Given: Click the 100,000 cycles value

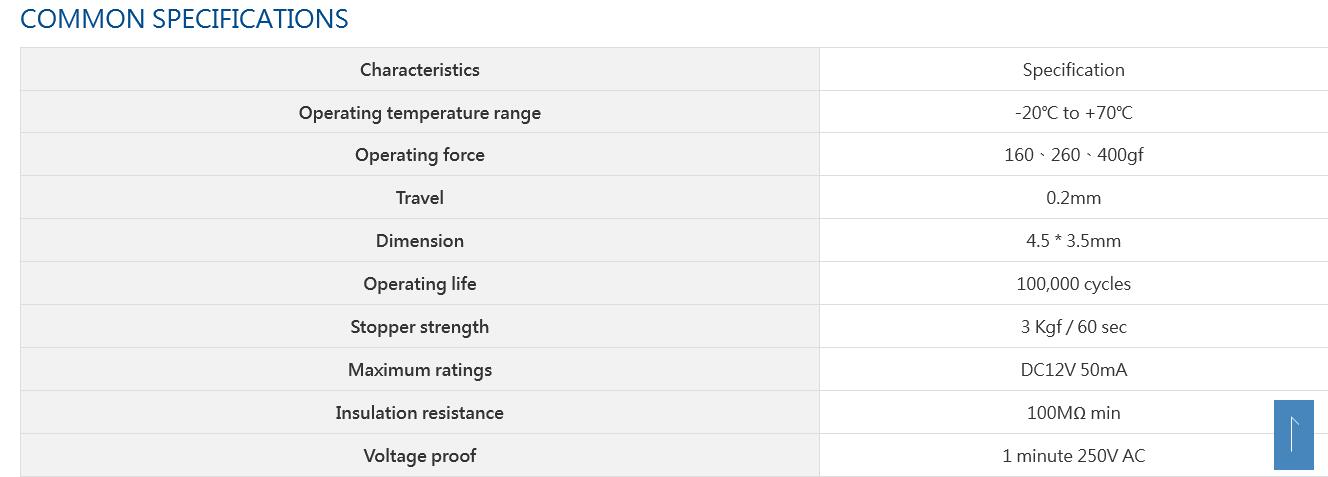Looking at the screenshot, I should pos(1073,284).
